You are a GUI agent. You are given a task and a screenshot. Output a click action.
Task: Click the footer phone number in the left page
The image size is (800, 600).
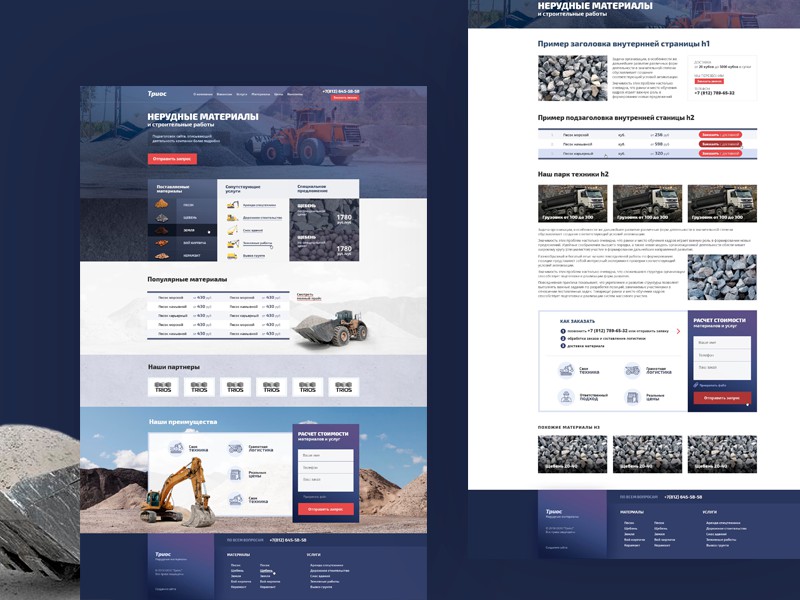288,540
